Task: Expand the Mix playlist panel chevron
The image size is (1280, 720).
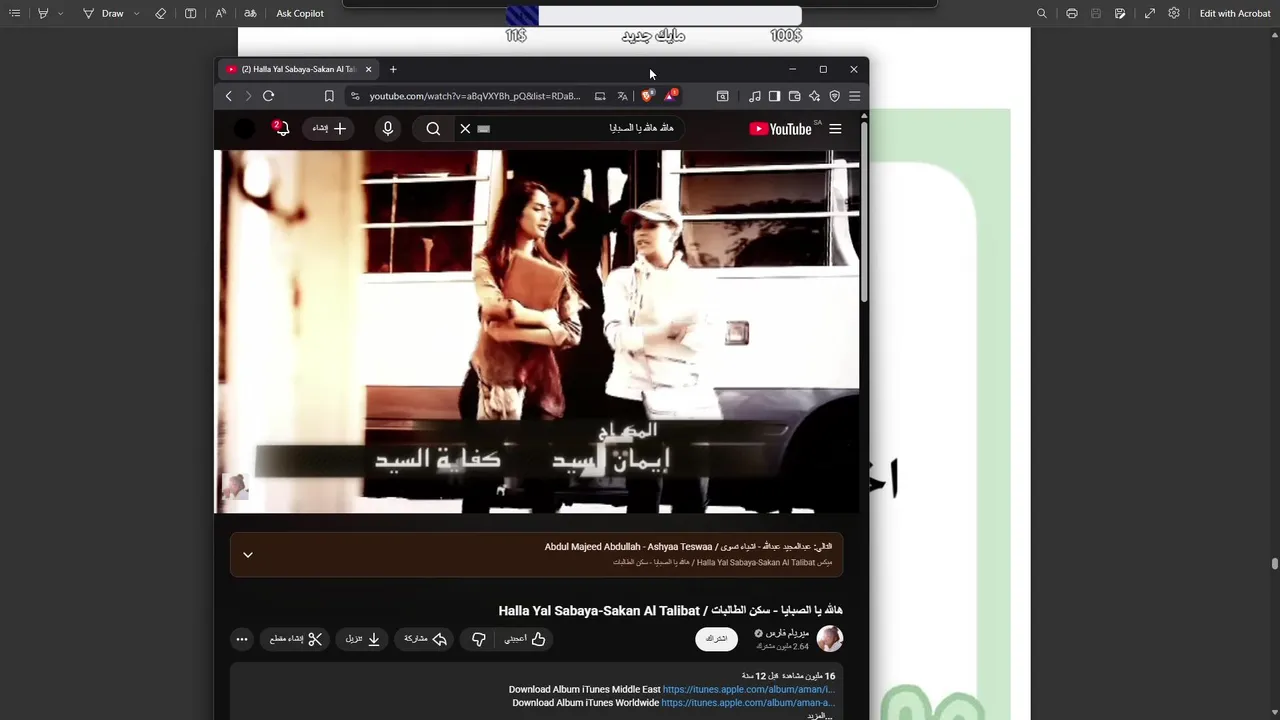Action: coord(248,555)
